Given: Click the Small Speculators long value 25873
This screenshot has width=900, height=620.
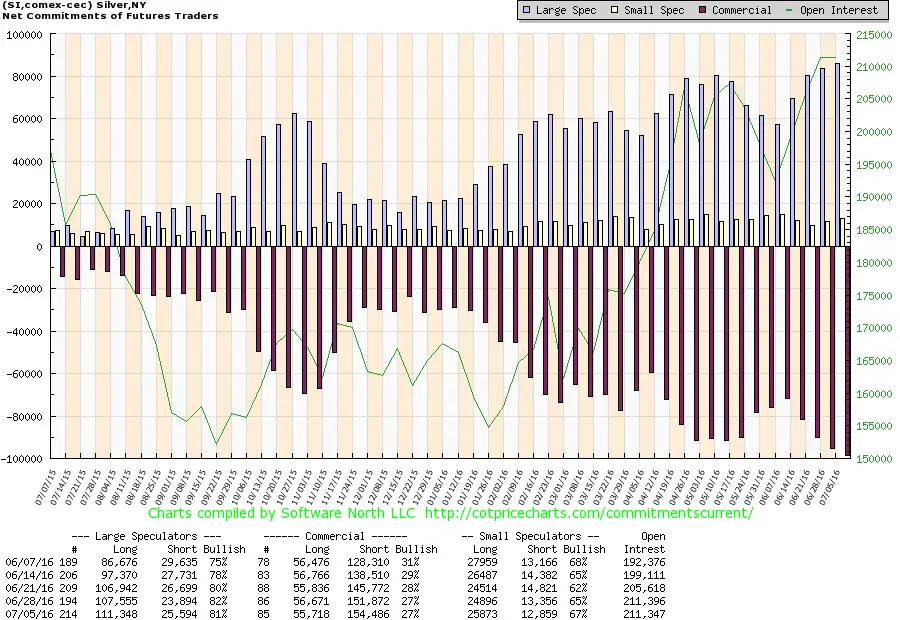Looking at the screenshot, I should point(482,614).
